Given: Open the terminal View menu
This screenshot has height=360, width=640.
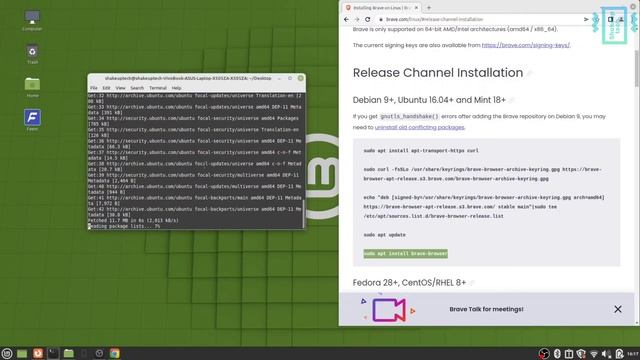Looking at the screenshot, I should [x=120, y=88].
